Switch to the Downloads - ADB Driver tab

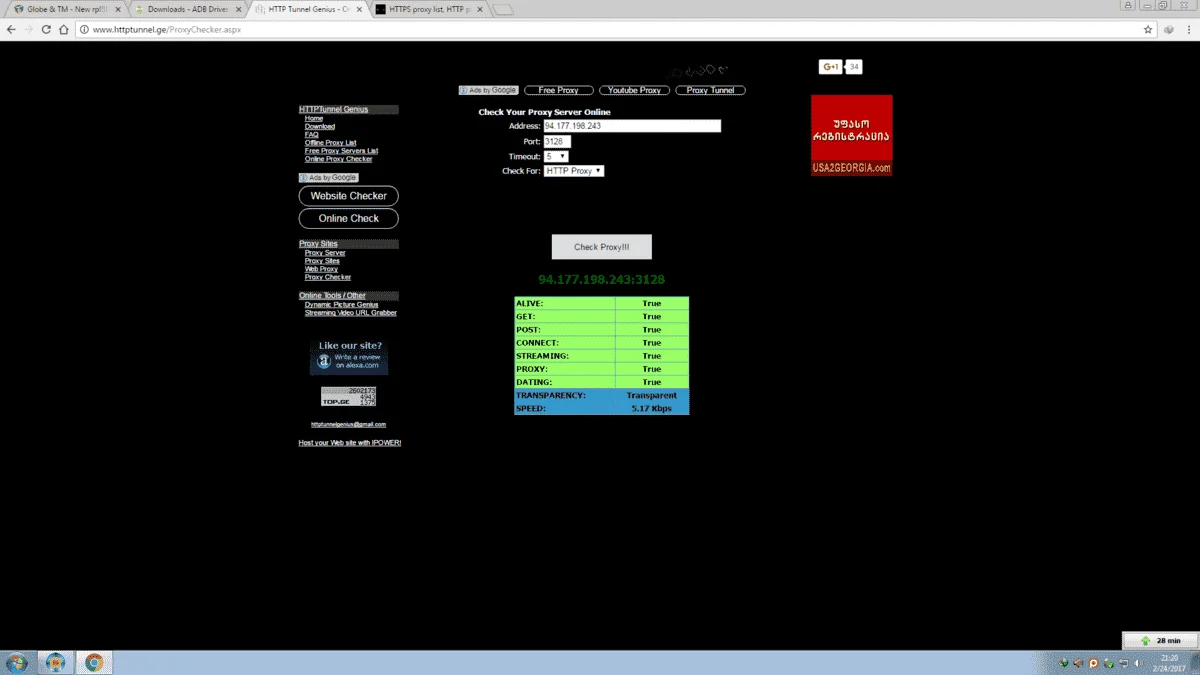point(187,9)
